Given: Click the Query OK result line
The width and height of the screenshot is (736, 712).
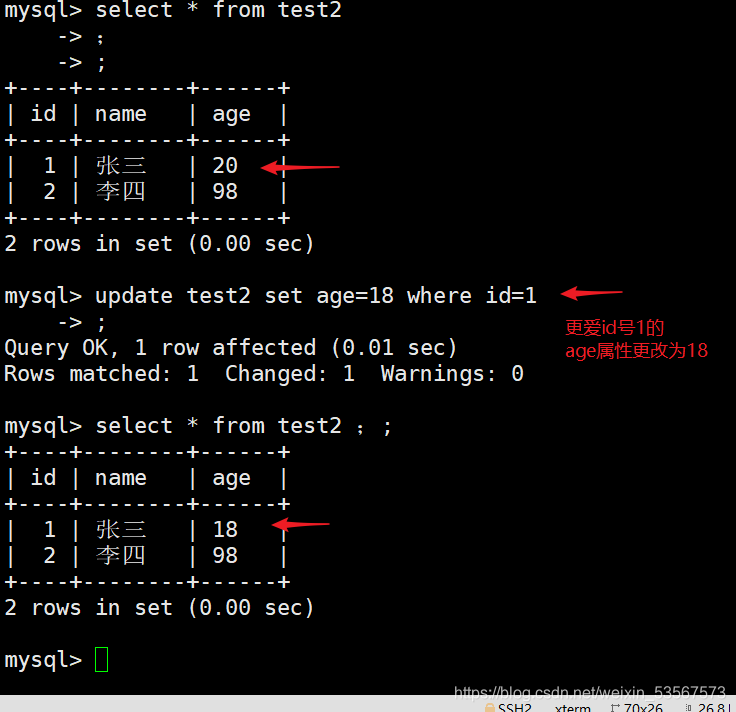Looking at the screenshot, I should 230,348.
